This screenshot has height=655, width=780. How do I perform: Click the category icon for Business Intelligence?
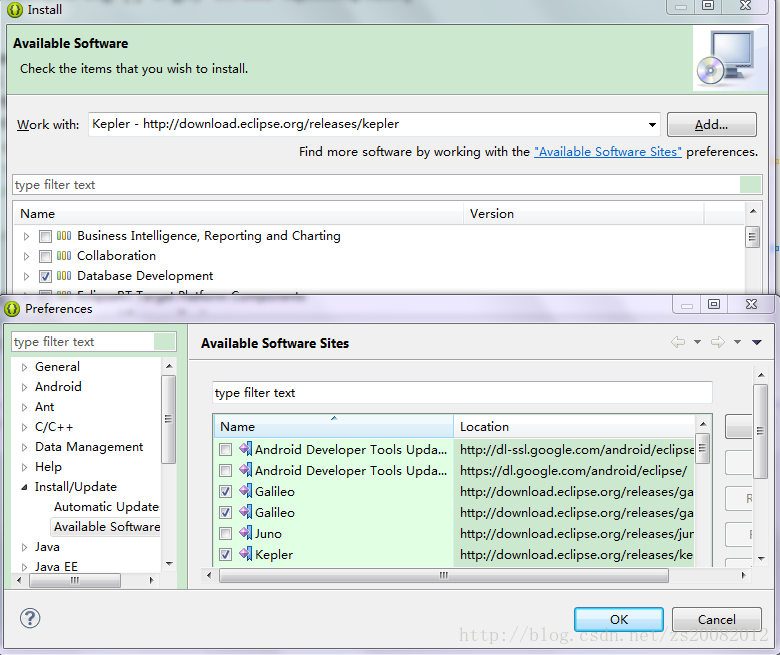click(x=64, y=236)
